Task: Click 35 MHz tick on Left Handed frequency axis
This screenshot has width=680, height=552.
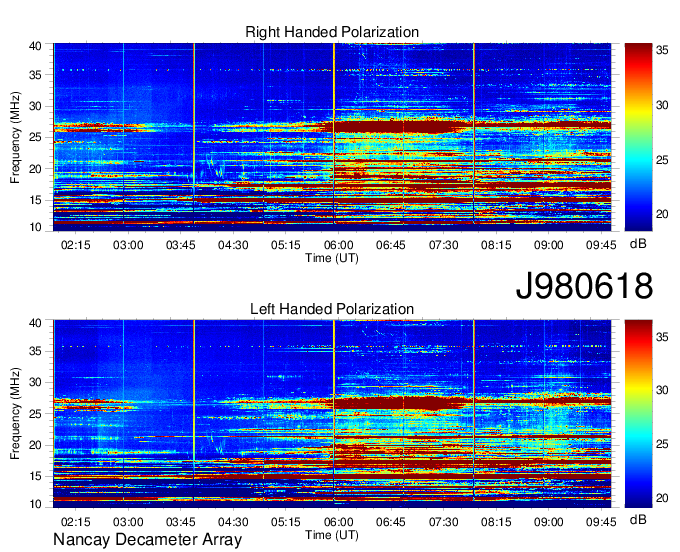Action: [x=35, y=351]
